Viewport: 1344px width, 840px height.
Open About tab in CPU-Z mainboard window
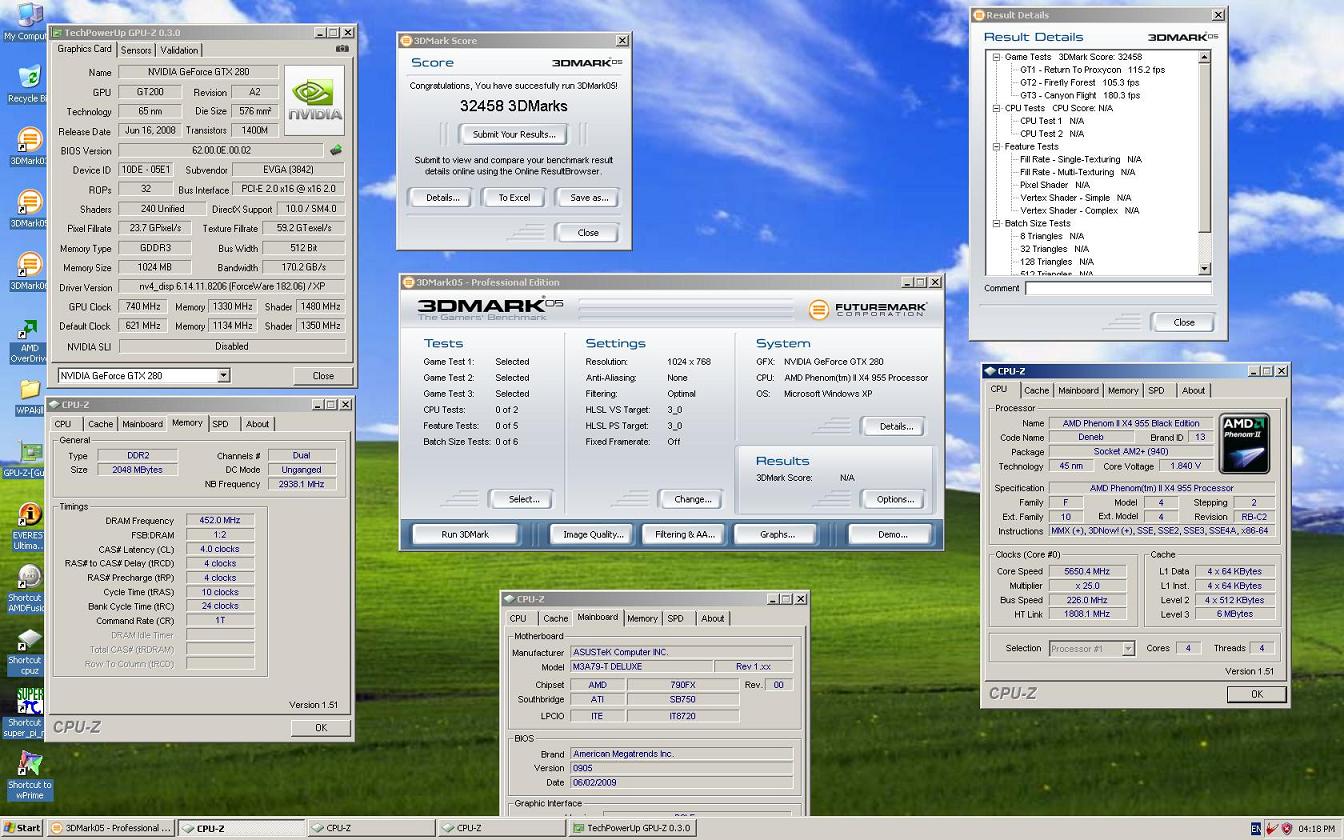click(x=712, y=618)
